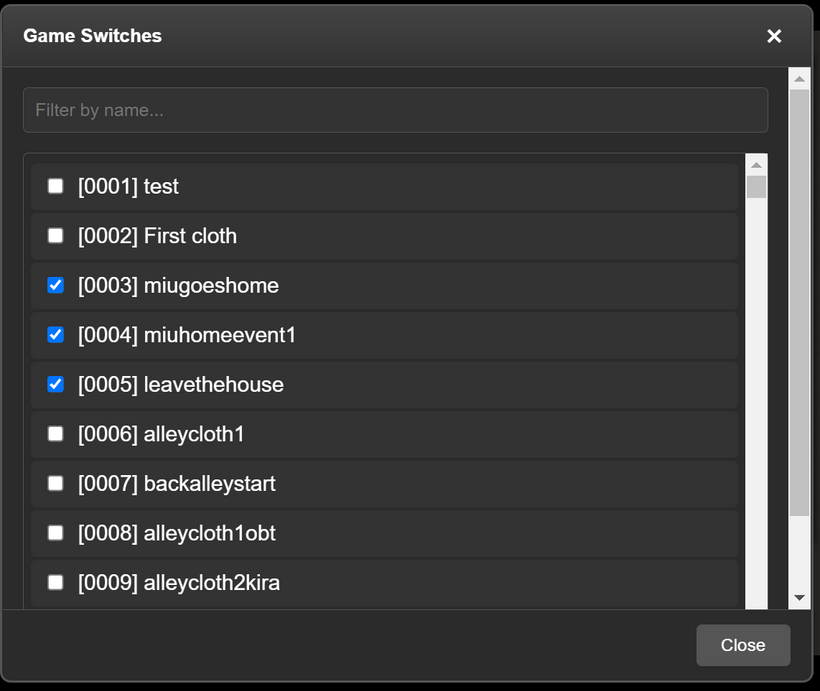Viewport: 820px width, 691px height.
Task: Close the Game Switches dialog with X
Action: pos(773,36)
